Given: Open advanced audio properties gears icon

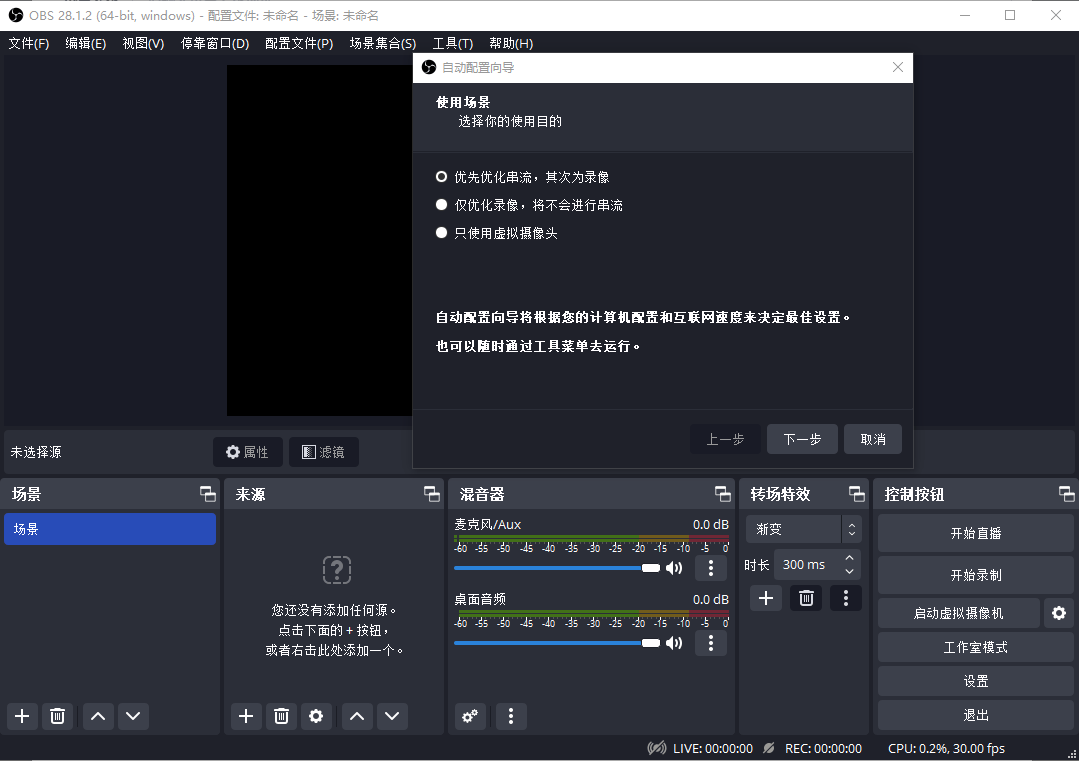Looking at the screenshot, I should pos(470,716).
